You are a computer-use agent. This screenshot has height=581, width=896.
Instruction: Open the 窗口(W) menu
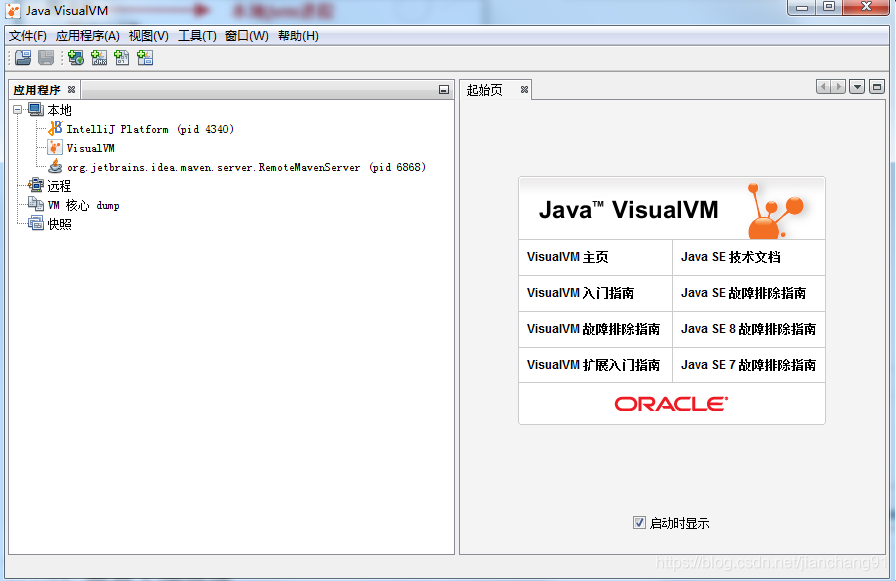pyautogui.click(x=246, y=36)
